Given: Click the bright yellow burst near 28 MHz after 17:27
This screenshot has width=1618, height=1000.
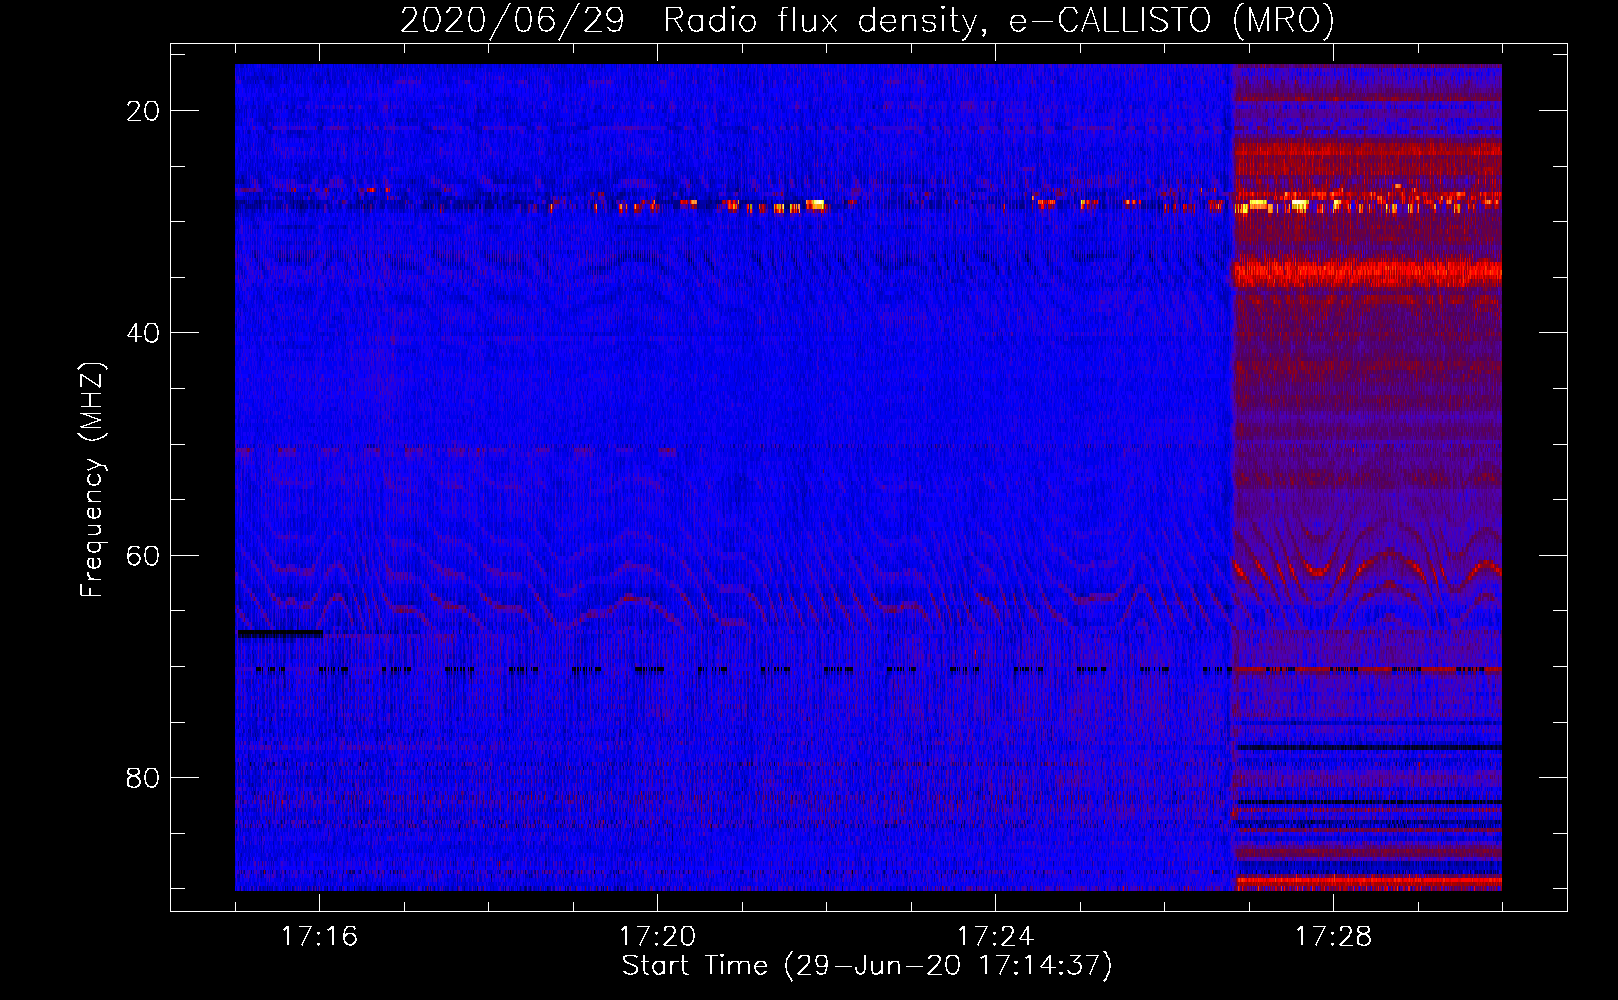Looking at the screenshot, I should click(1300, 206).
